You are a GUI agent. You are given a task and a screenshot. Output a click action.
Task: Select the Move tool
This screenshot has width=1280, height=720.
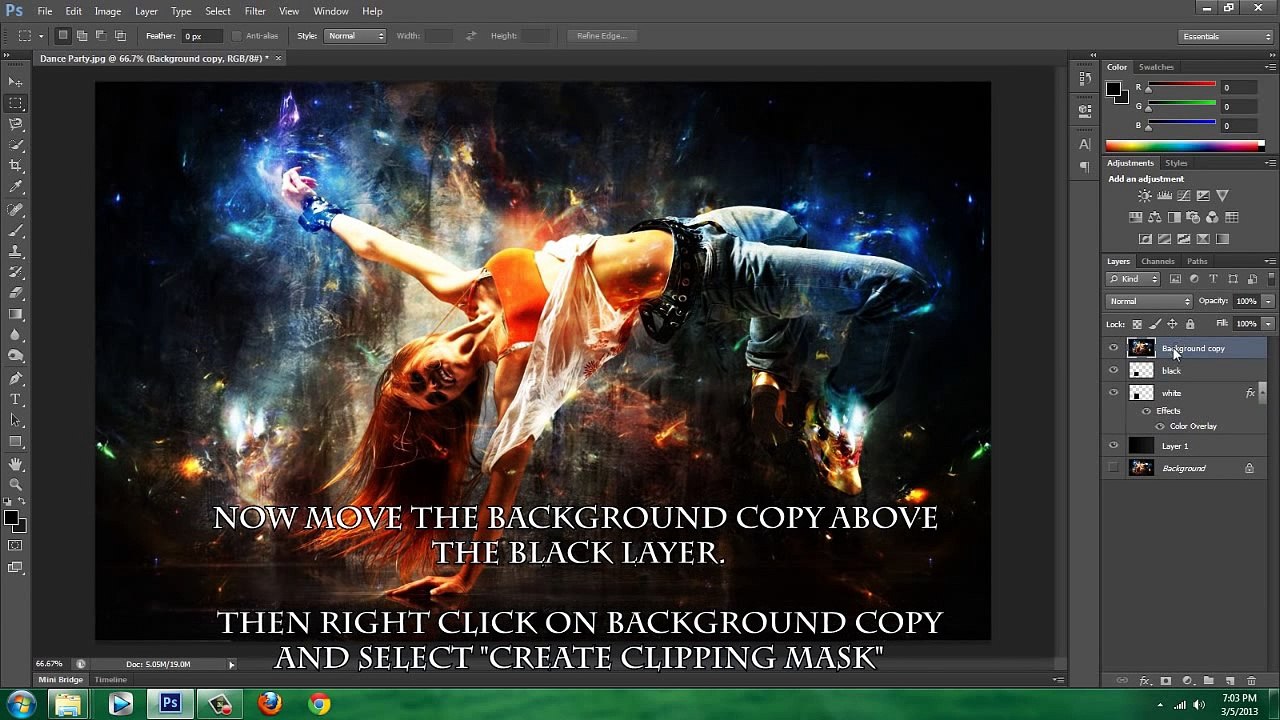point(16,82)
